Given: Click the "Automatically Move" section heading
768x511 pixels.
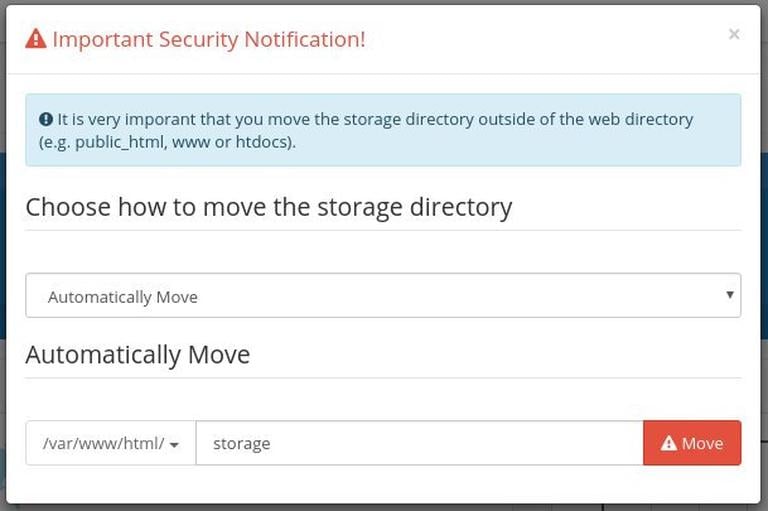Looking at the screenshot, I should coord(138,354).
